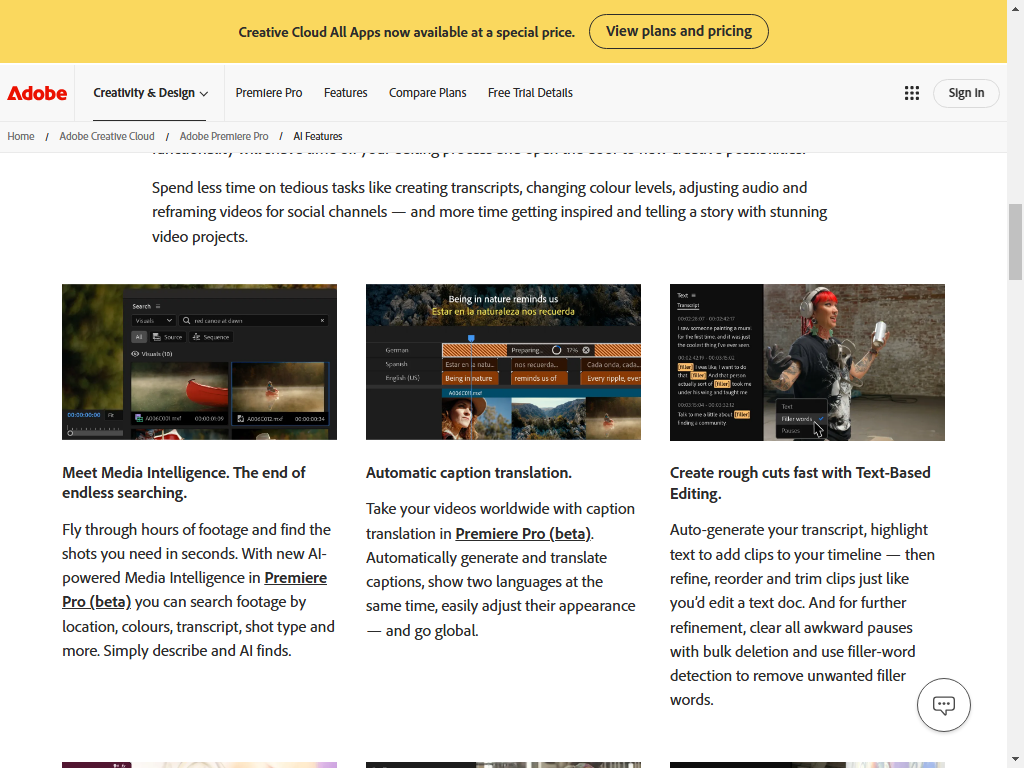Open Compare Plans in the navigation
The width and height of the screenshot is (1024, 768).
click(x=428, y=93)
